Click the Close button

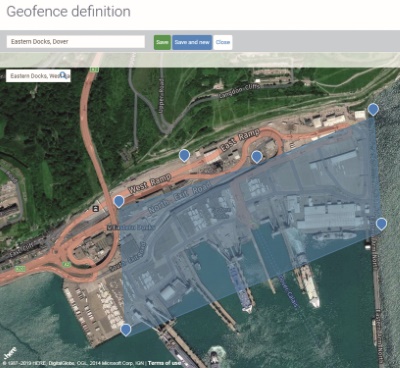223,42
